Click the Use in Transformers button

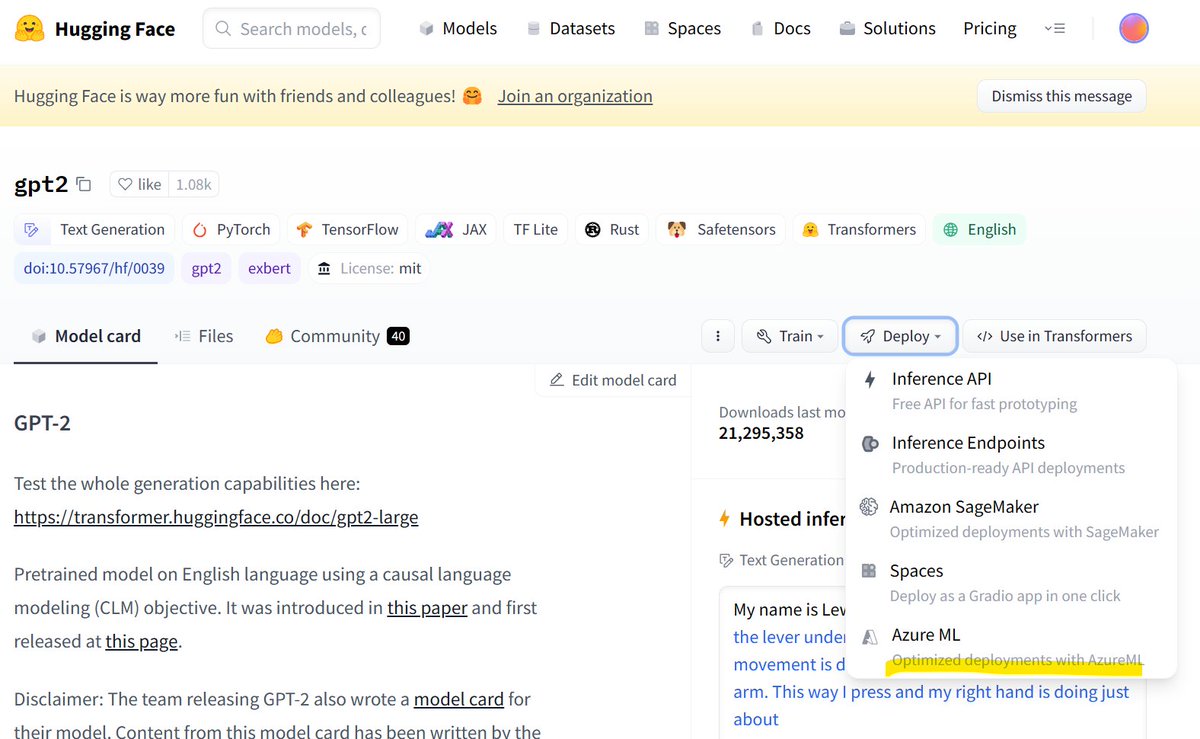1054,336
